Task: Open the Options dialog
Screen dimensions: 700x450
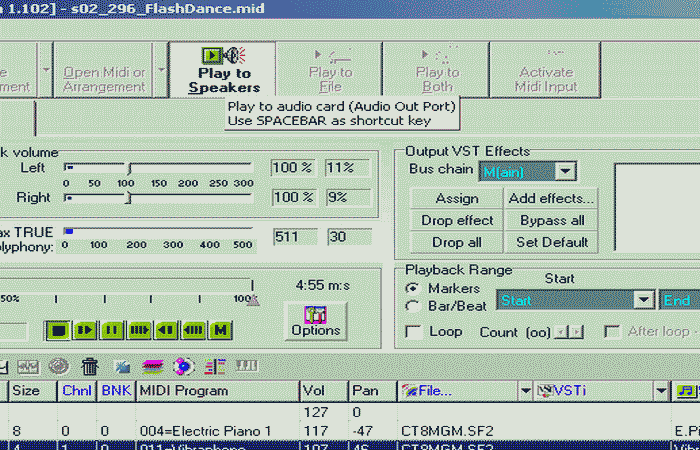Action: pyautogui.click(x=316, y=320)
